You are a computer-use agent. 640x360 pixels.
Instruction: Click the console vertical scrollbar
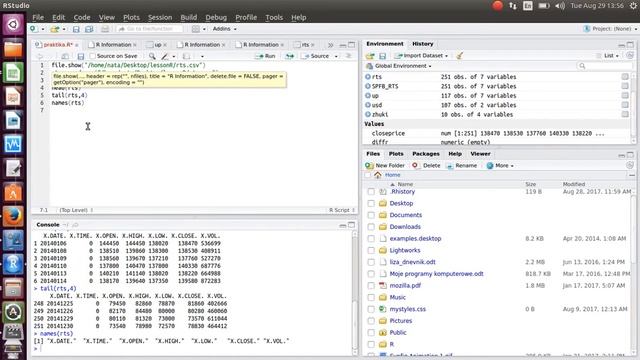click(354, 292)
